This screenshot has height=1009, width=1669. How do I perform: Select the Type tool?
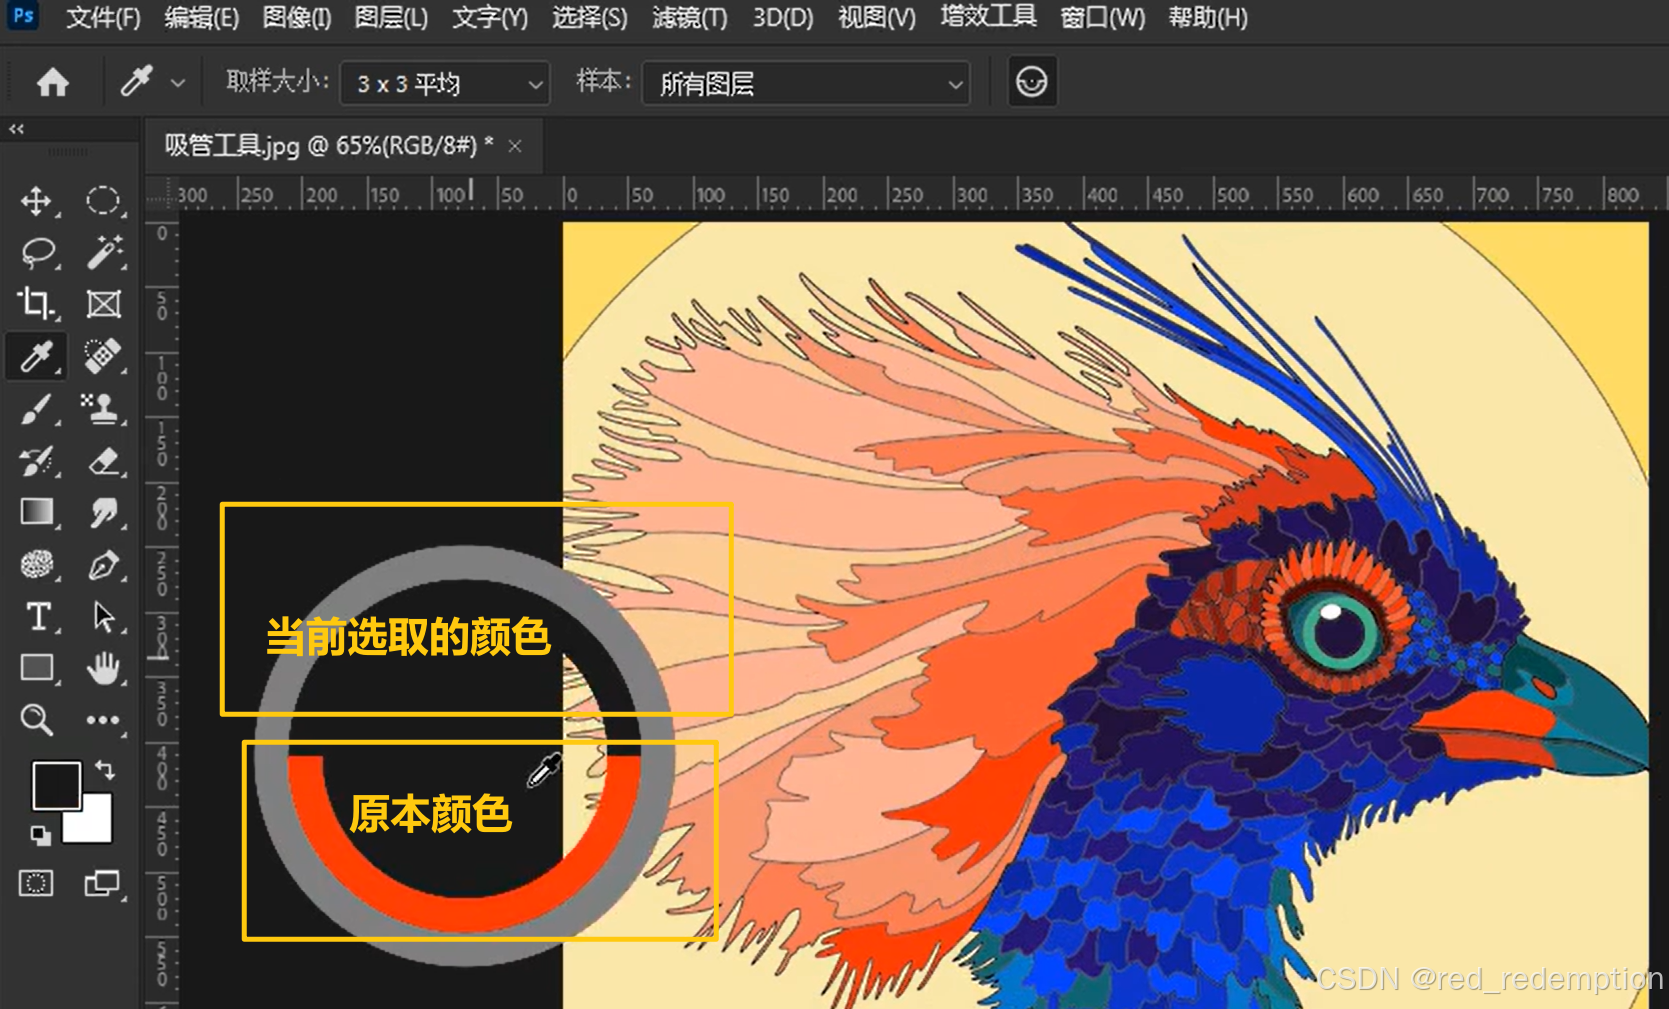click(37, 616)
